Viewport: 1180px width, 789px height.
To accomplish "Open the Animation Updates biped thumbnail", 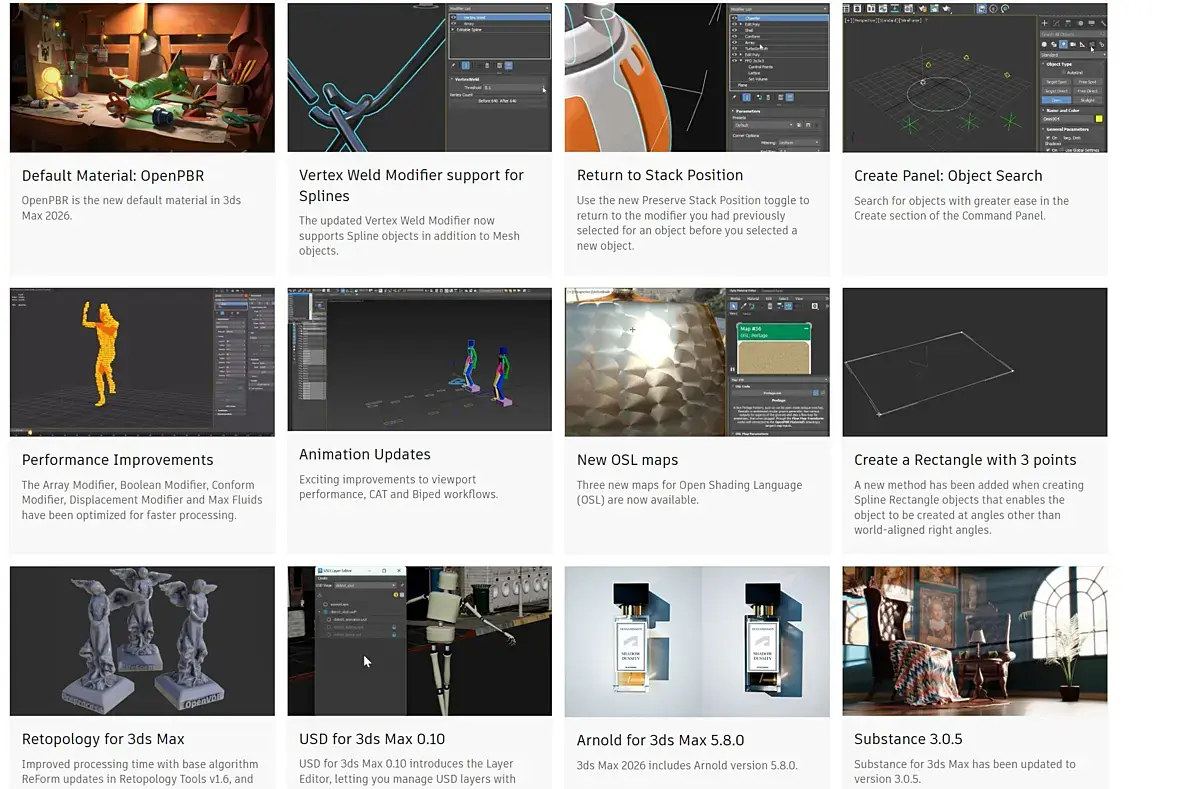I will (x=419, y=359).
